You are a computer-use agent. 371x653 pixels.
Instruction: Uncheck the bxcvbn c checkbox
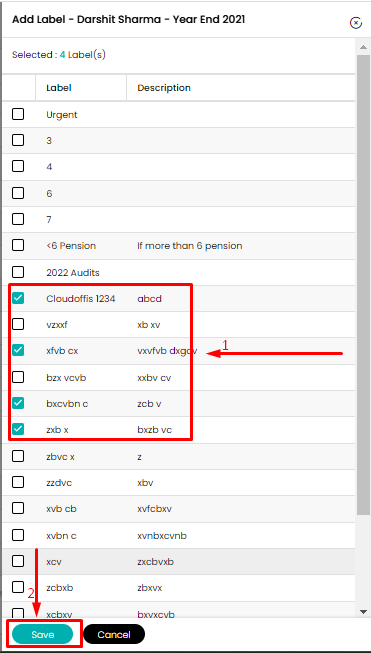pos(18,403)
